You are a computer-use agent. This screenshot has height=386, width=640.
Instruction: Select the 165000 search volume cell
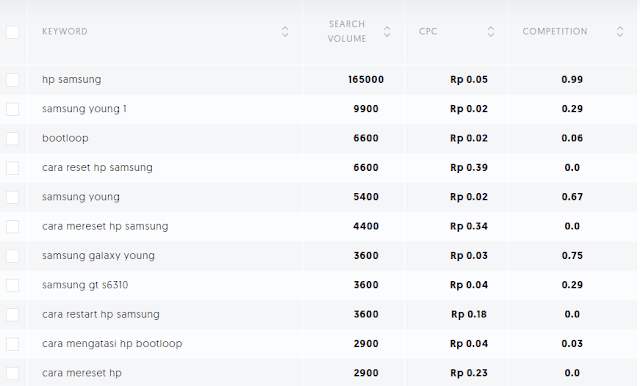pyautogui.click(x=366, y=80)
